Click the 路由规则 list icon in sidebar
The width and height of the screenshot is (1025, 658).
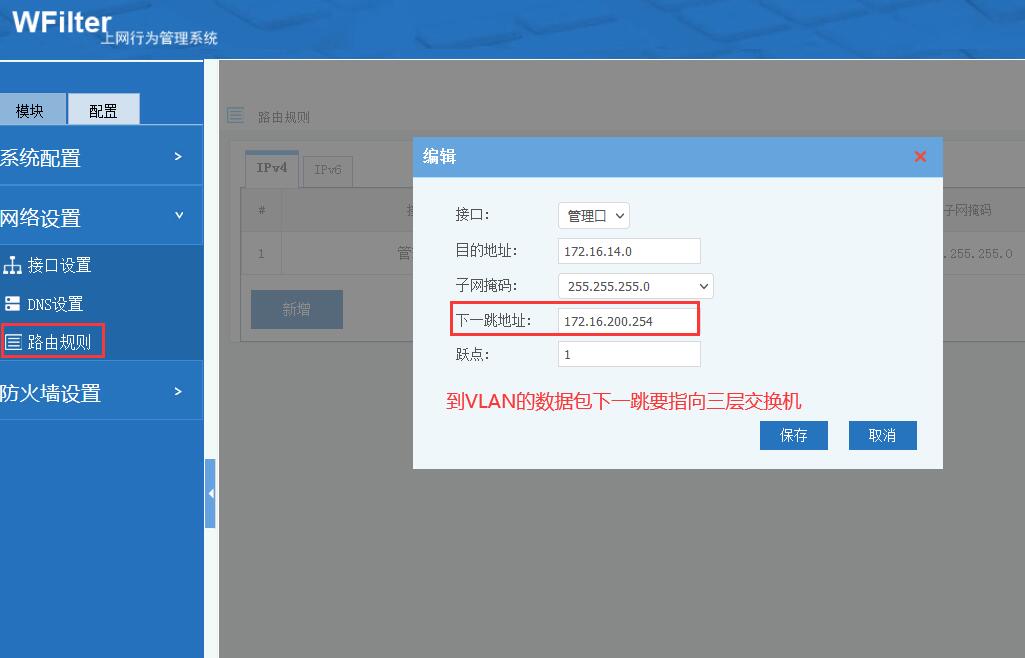tap(13, 342)
